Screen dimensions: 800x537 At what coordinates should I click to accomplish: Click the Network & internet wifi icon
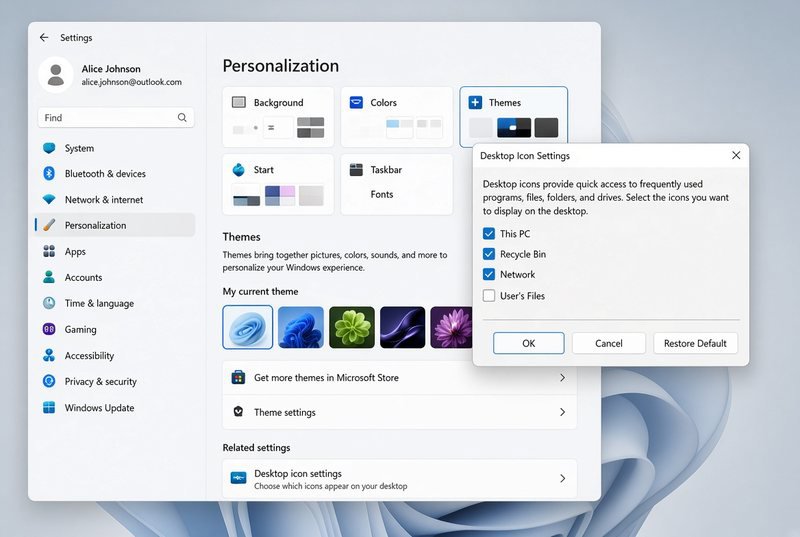(49, 199)
